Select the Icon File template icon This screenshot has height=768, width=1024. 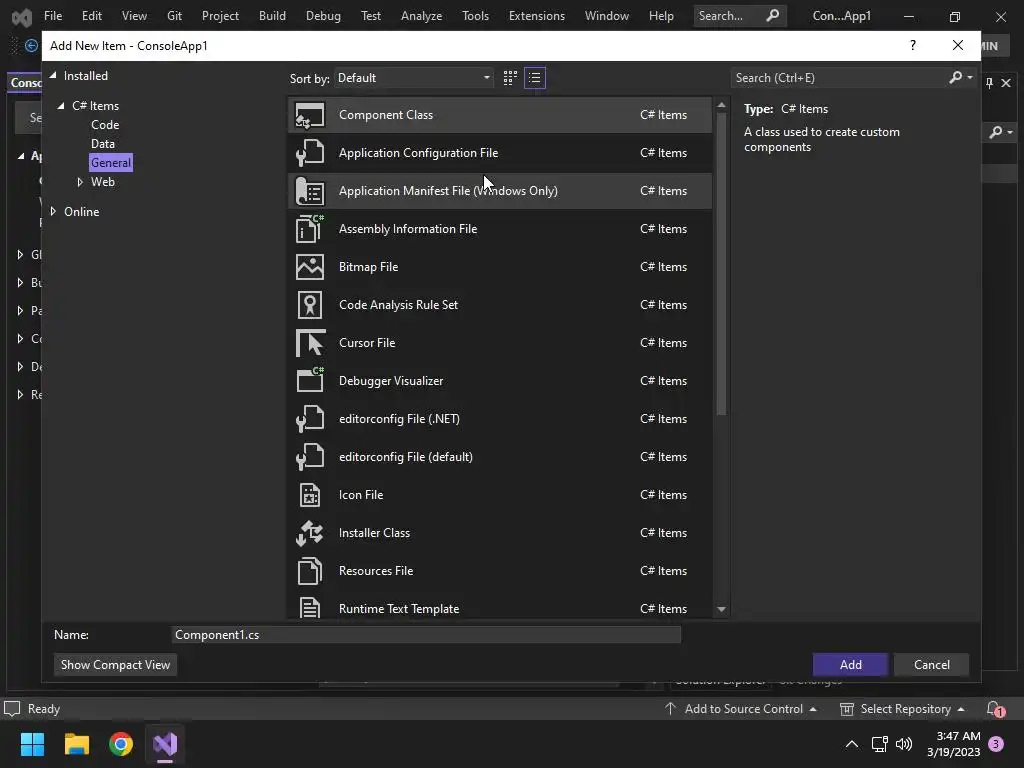310,495
